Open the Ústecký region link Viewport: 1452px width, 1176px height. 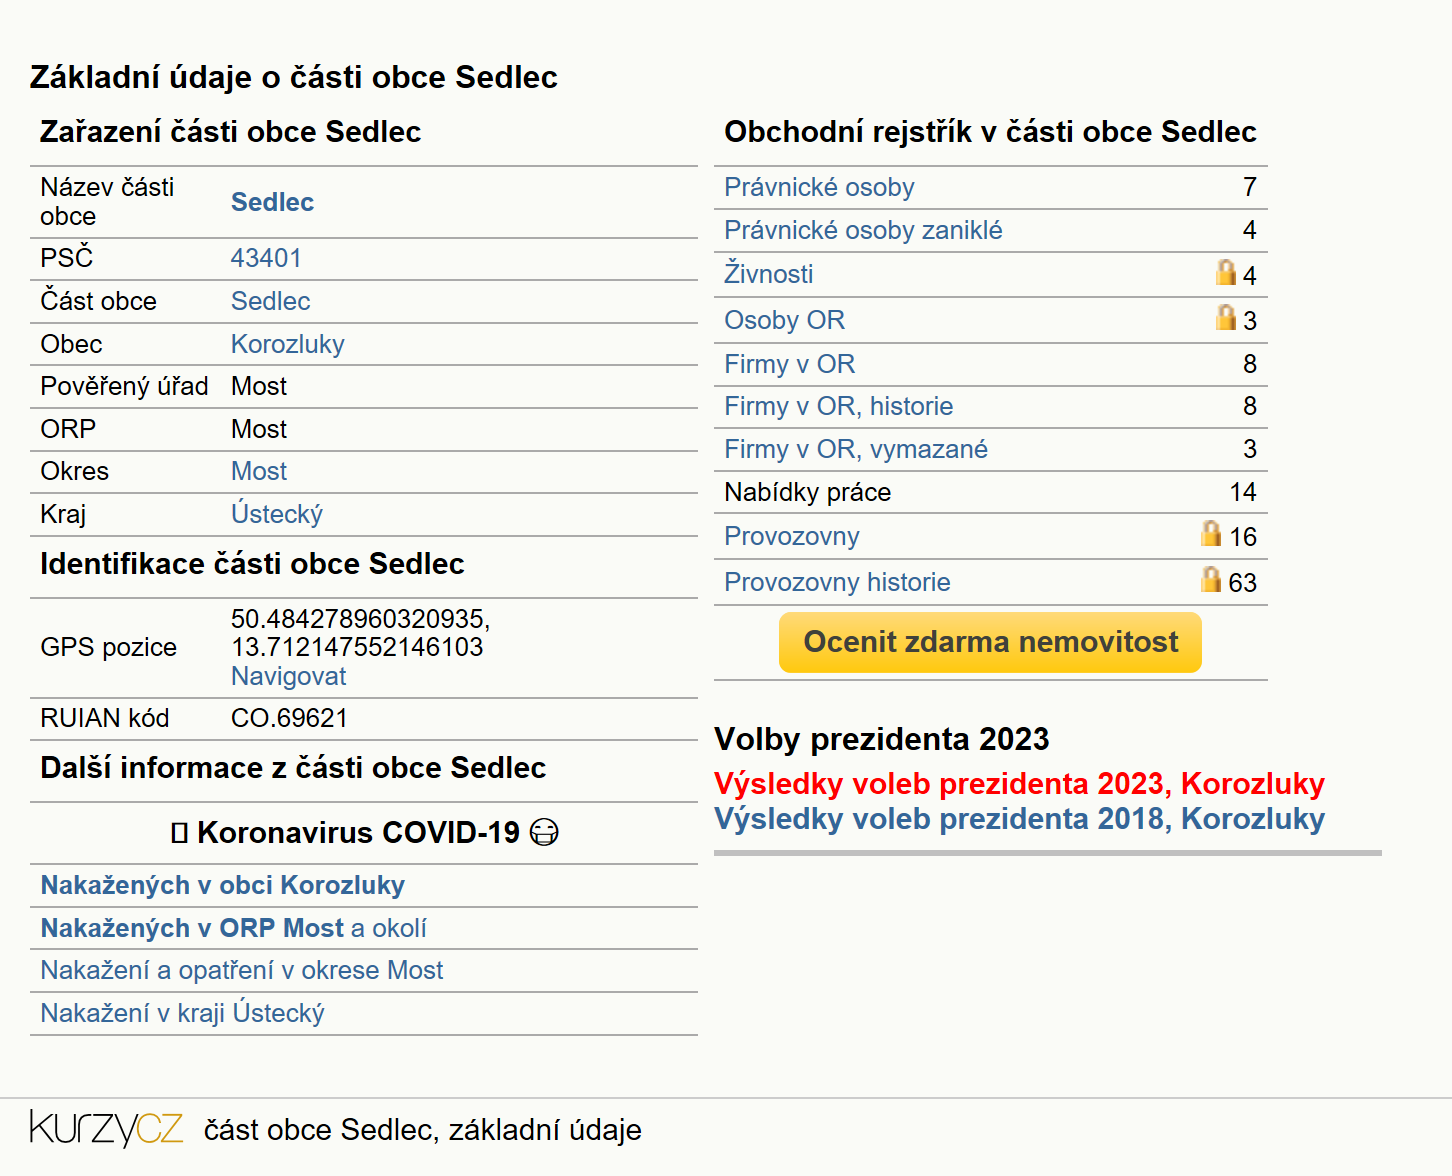pyautogui.click(x=277, y=514)
